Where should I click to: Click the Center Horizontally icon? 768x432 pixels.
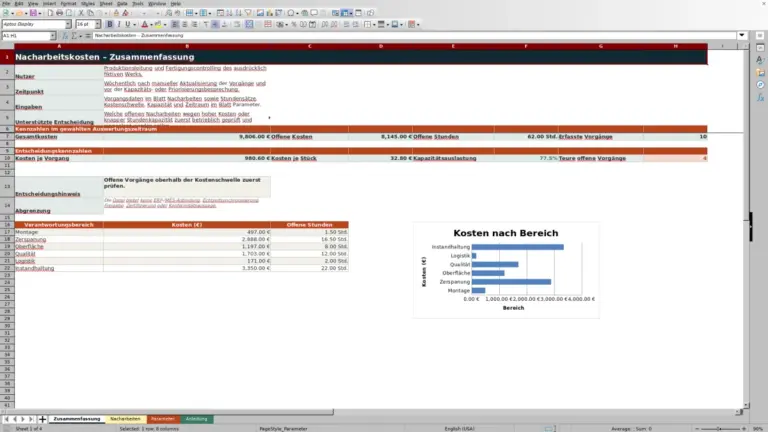click(x=185, y=24)
